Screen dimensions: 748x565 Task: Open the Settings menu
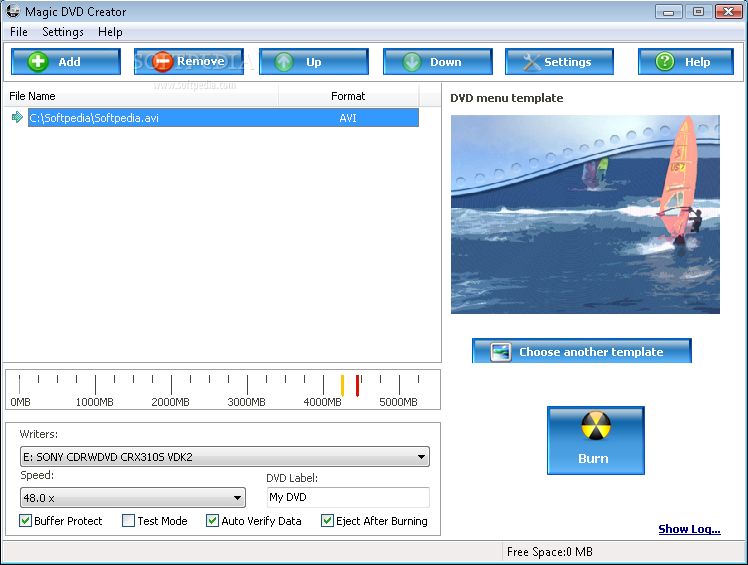tap(63, 32)
